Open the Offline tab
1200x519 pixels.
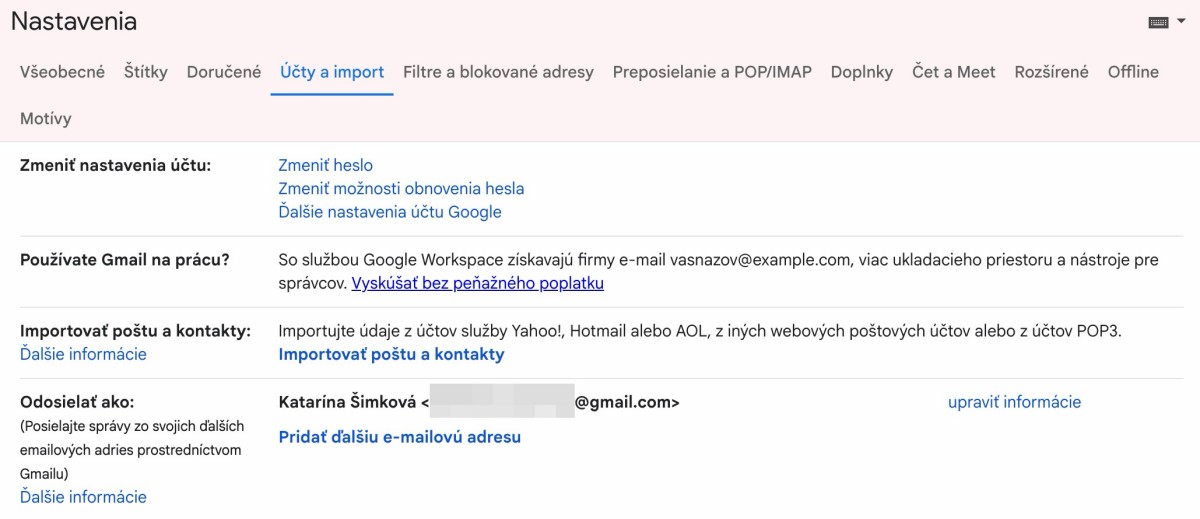[1133, 72]
